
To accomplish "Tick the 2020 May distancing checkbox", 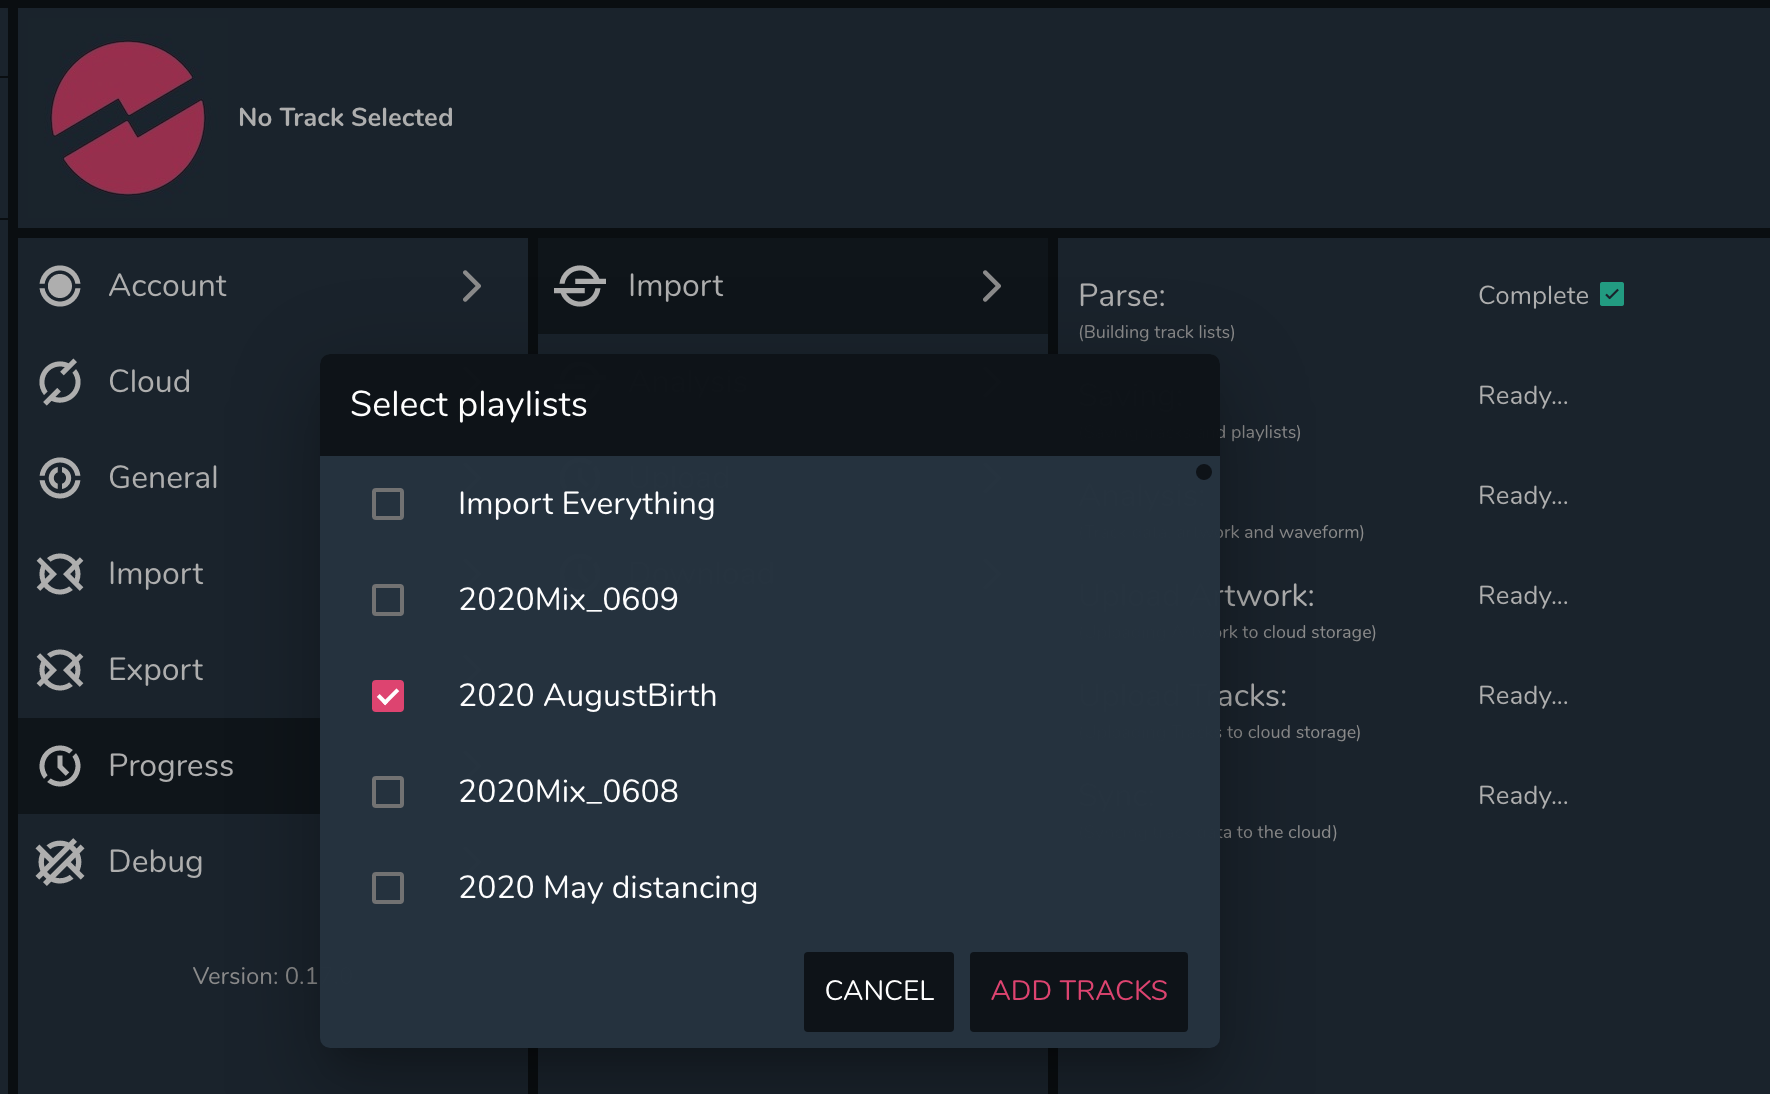I will click(388, 888).
